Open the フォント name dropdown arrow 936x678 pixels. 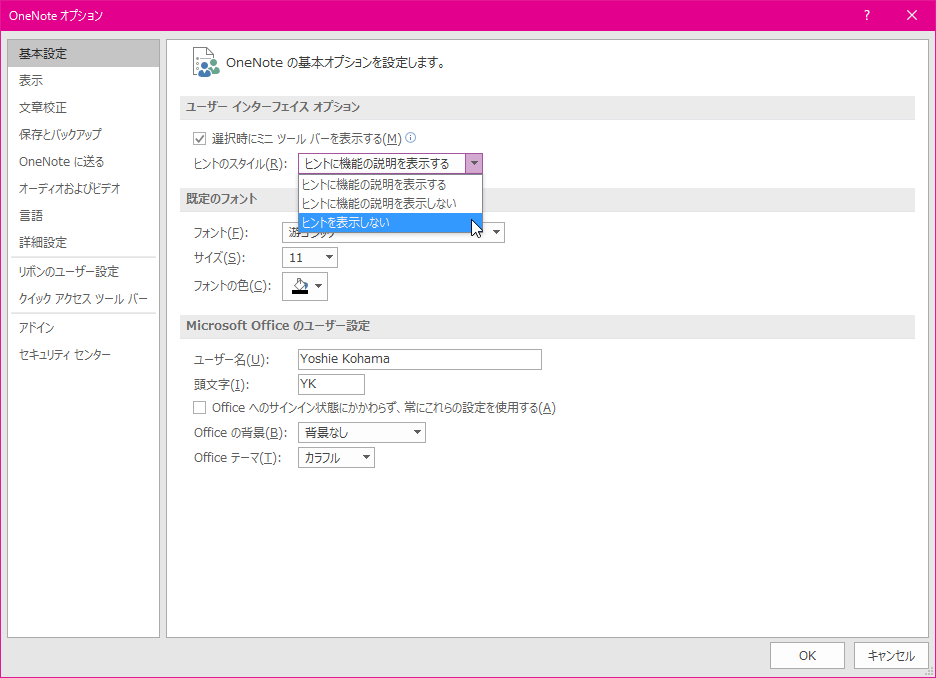[496, 232]
